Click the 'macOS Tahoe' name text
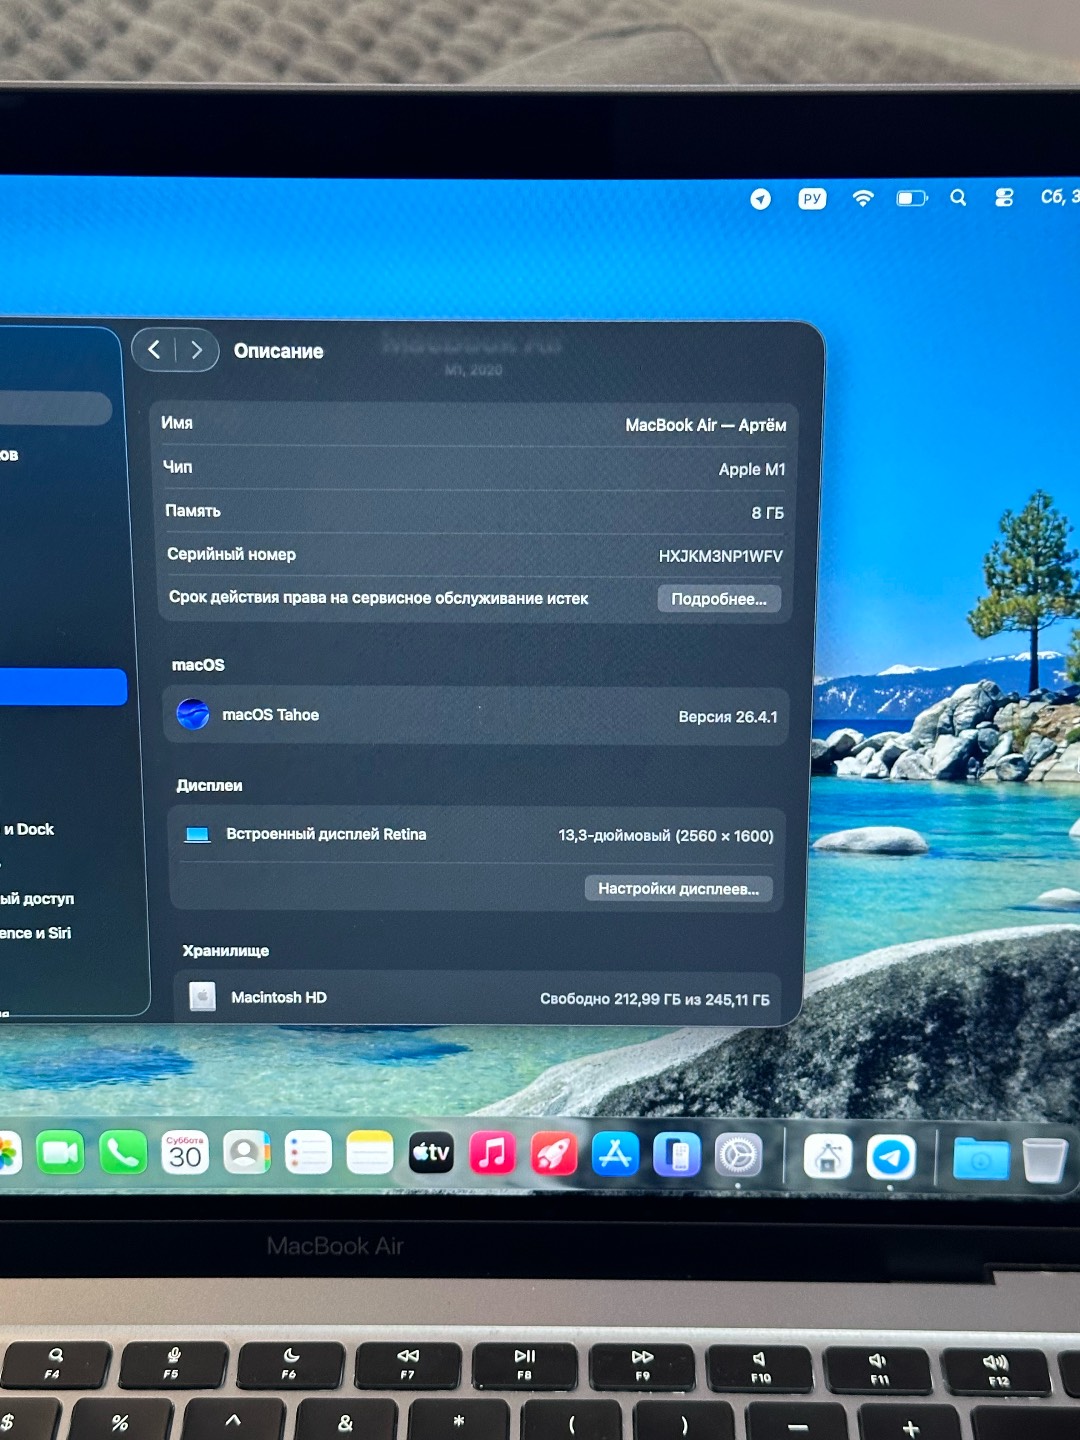Screen dimensions: 1080x1440 271,715
